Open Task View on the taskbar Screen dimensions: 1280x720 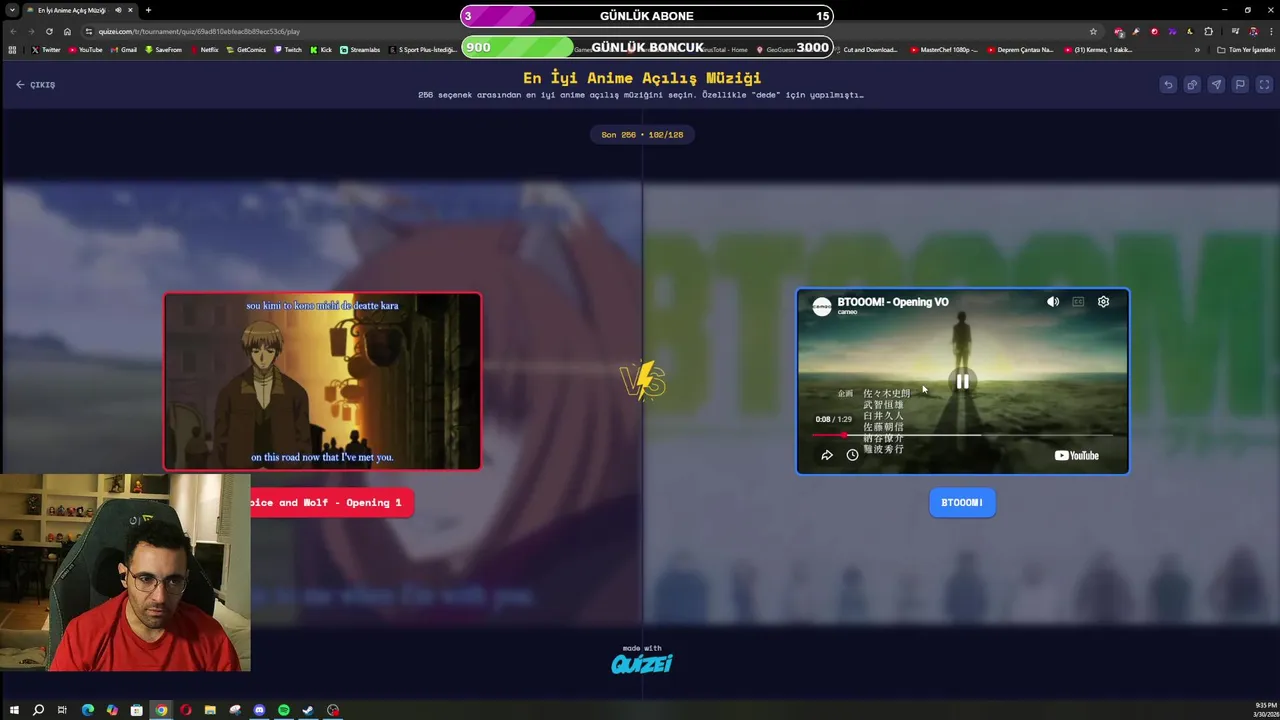pos(62,710)
